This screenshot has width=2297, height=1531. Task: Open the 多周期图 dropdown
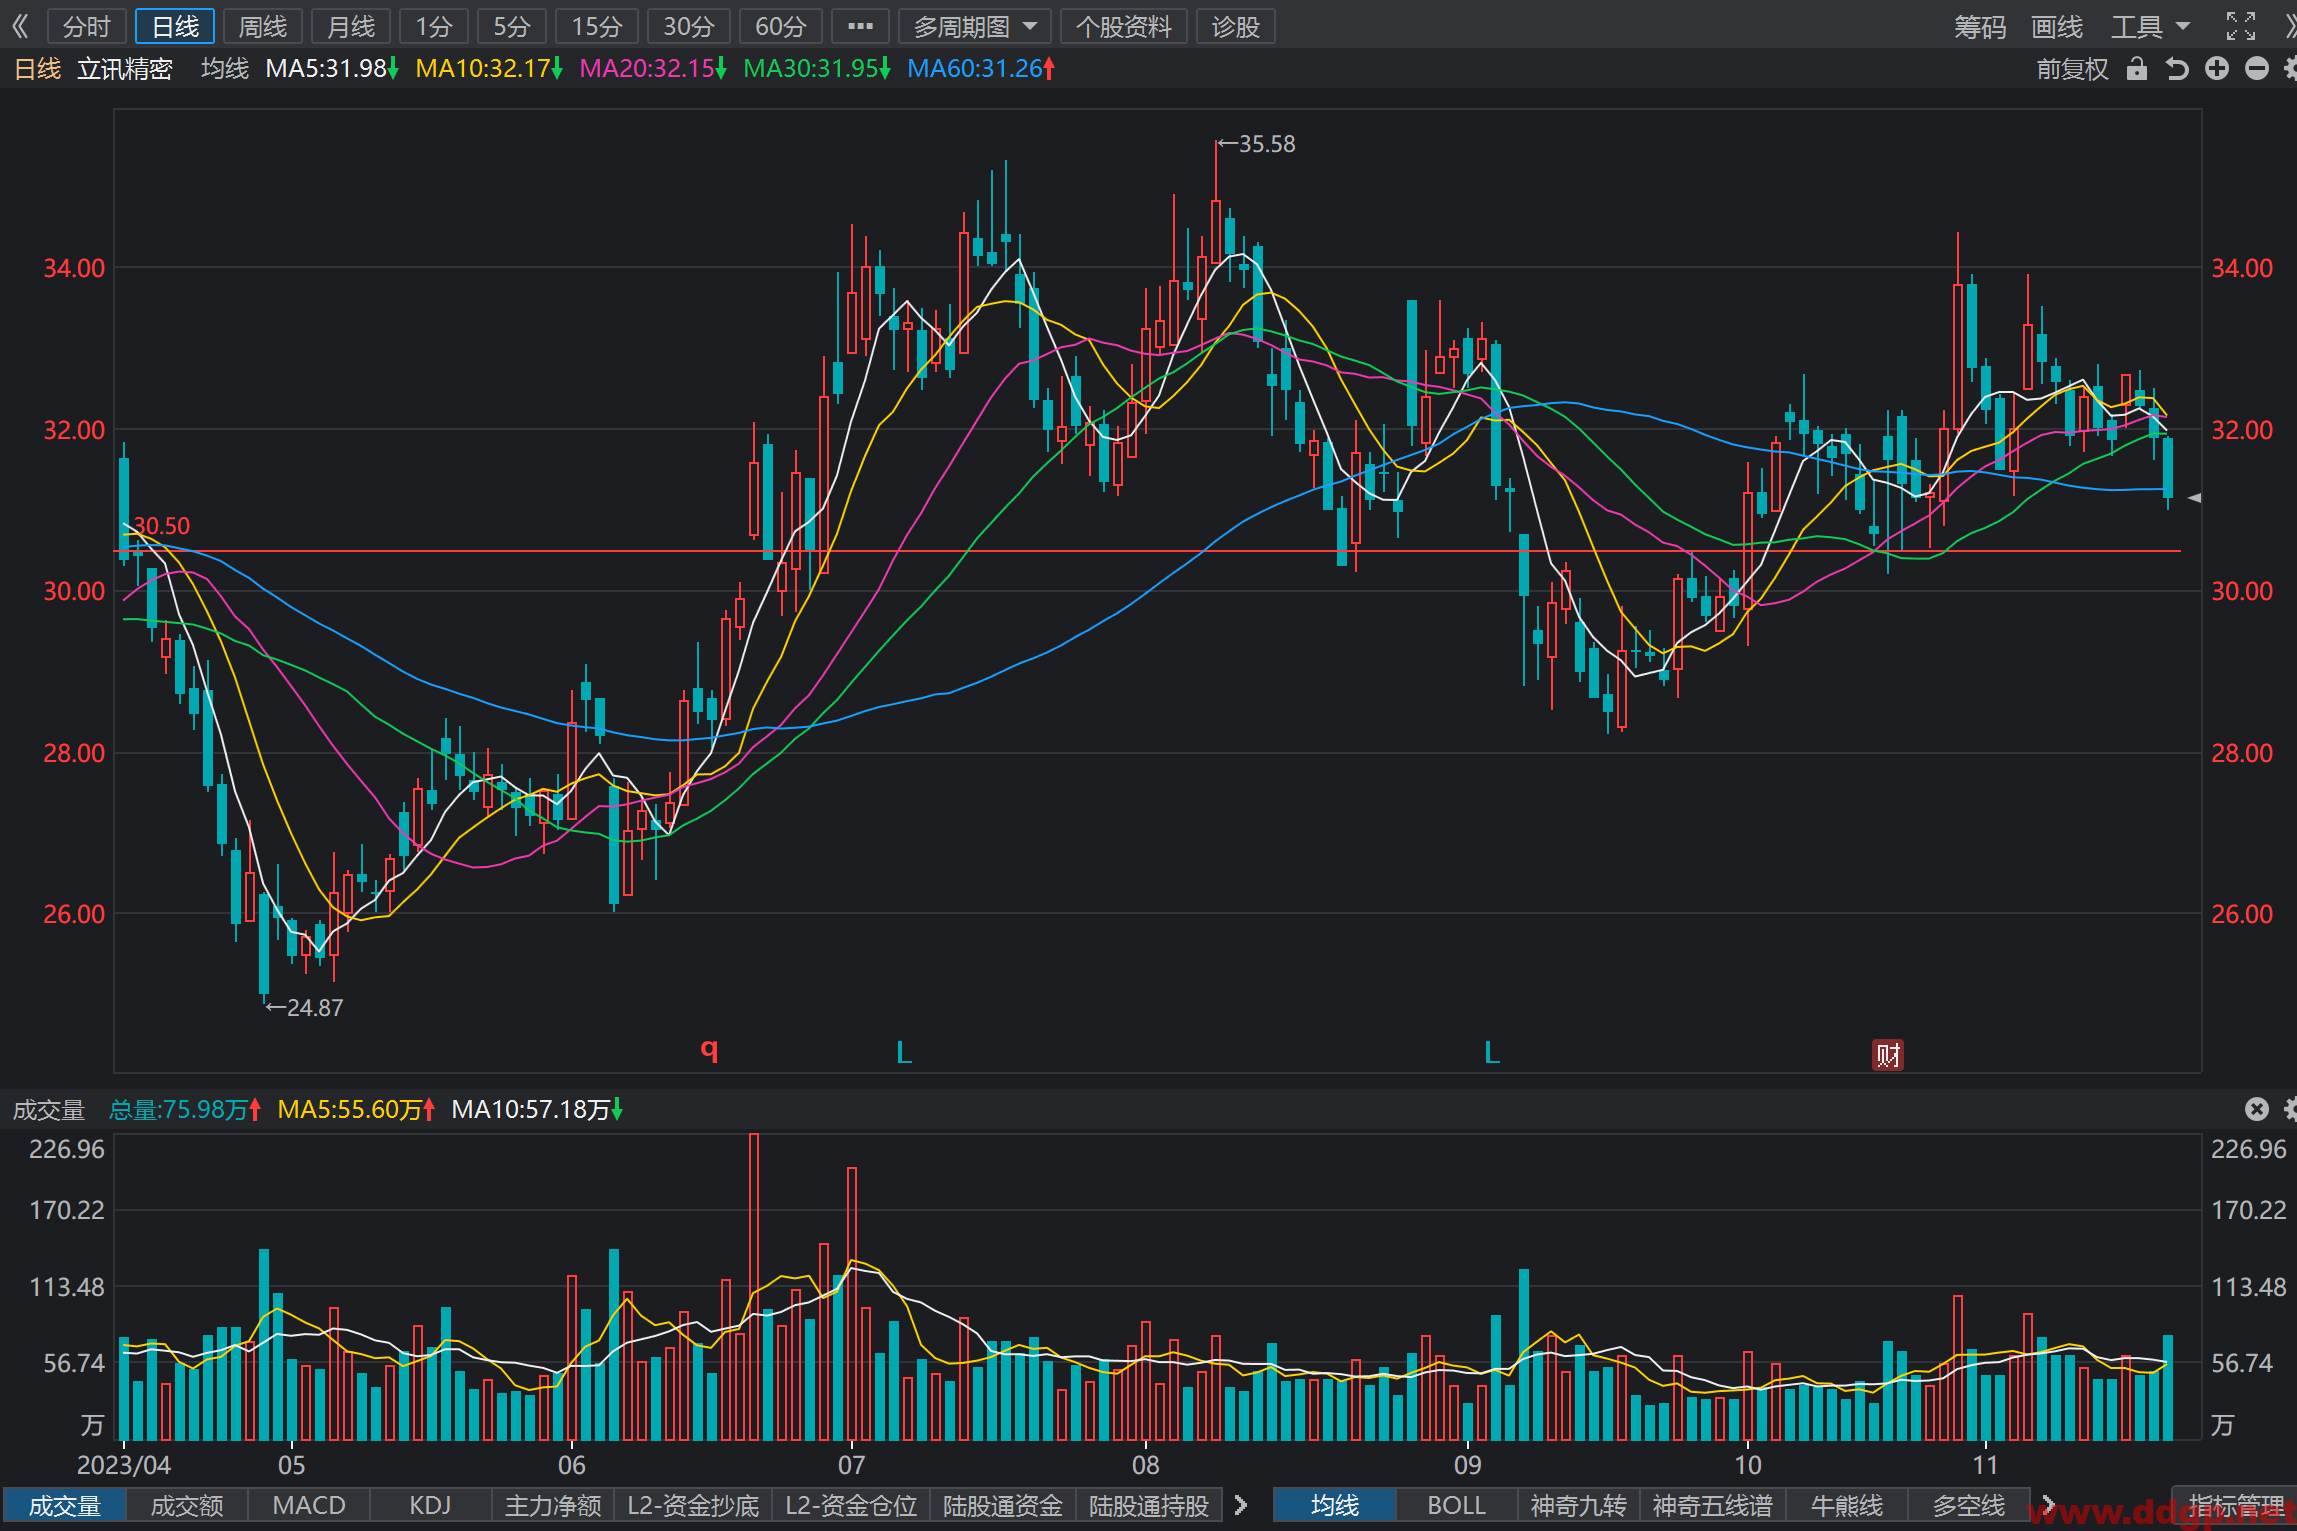tap(974, 26)
